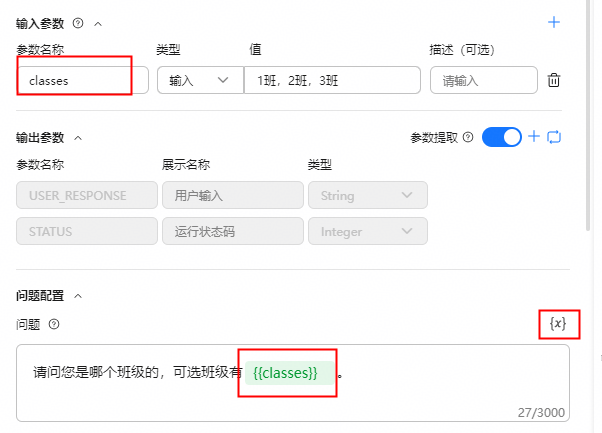The image size is (602, 433).
Task: Open help tooltip next to 输入参数
Action: click(x=78, y=23)
